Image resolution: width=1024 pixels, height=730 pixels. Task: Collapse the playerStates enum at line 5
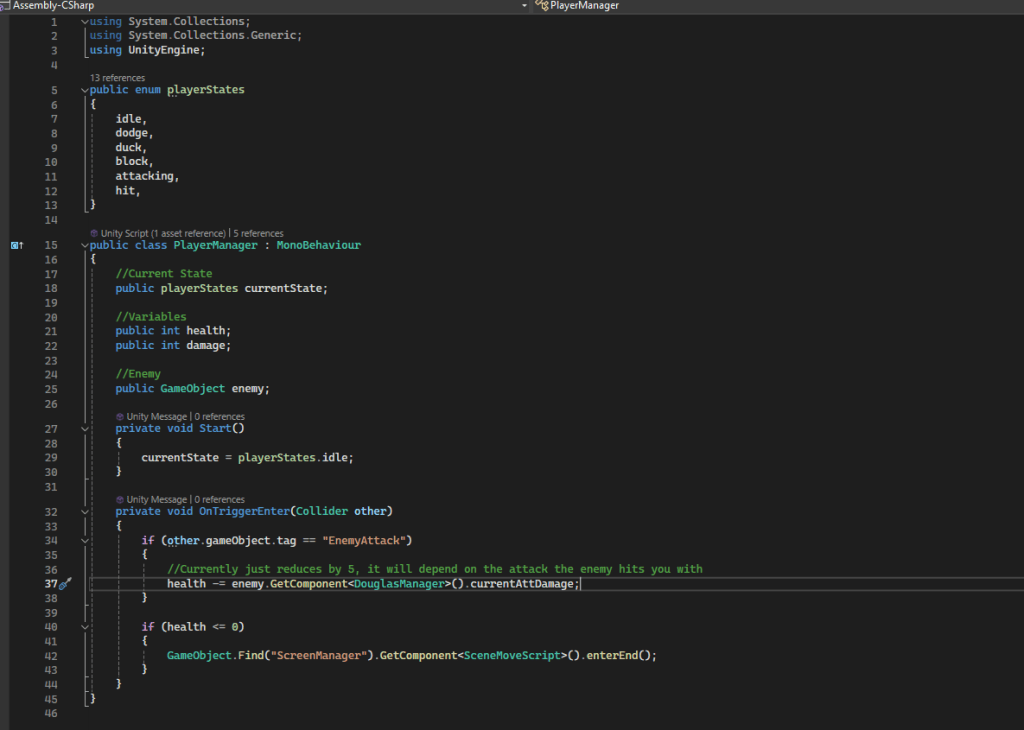[x=85, y=90]
